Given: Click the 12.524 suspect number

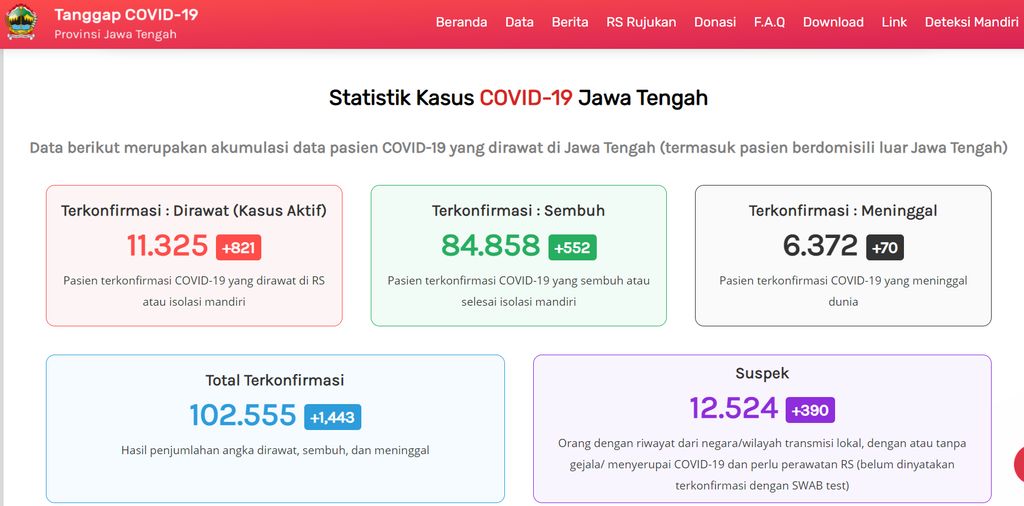Looking at the screenshot, I should point(734,409).
